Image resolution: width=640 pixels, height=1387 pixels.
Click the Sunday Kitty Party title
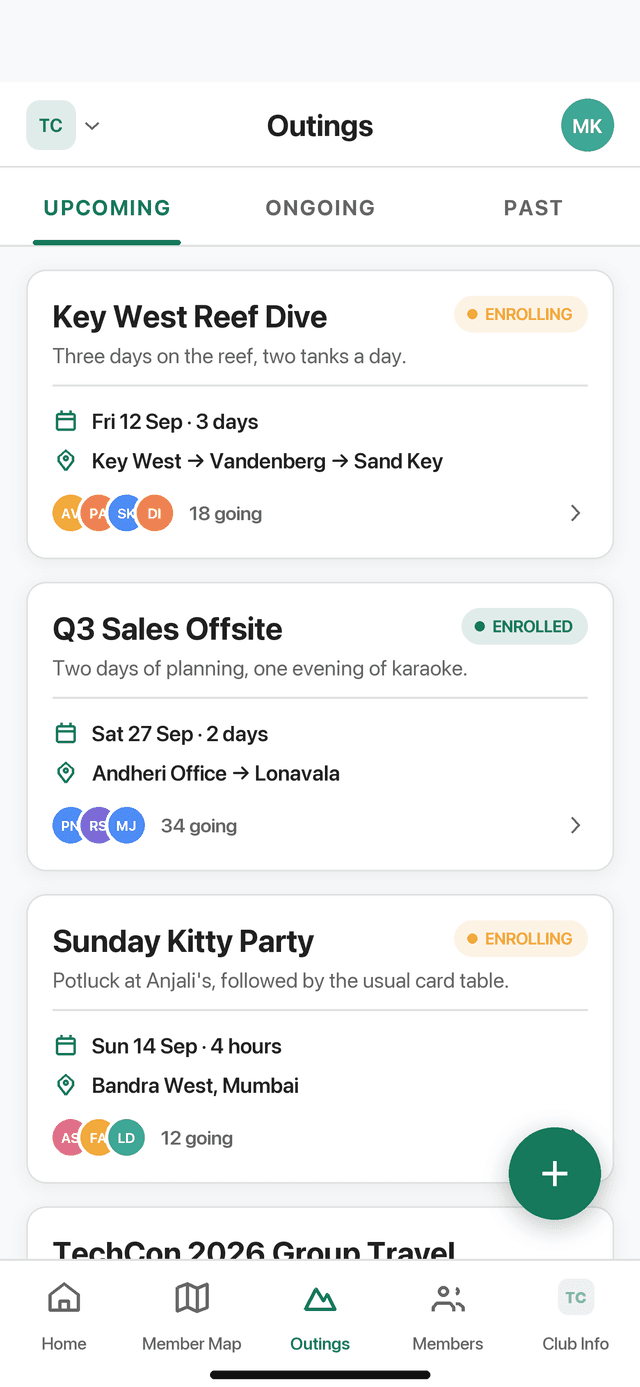click(x=183, y=941)
